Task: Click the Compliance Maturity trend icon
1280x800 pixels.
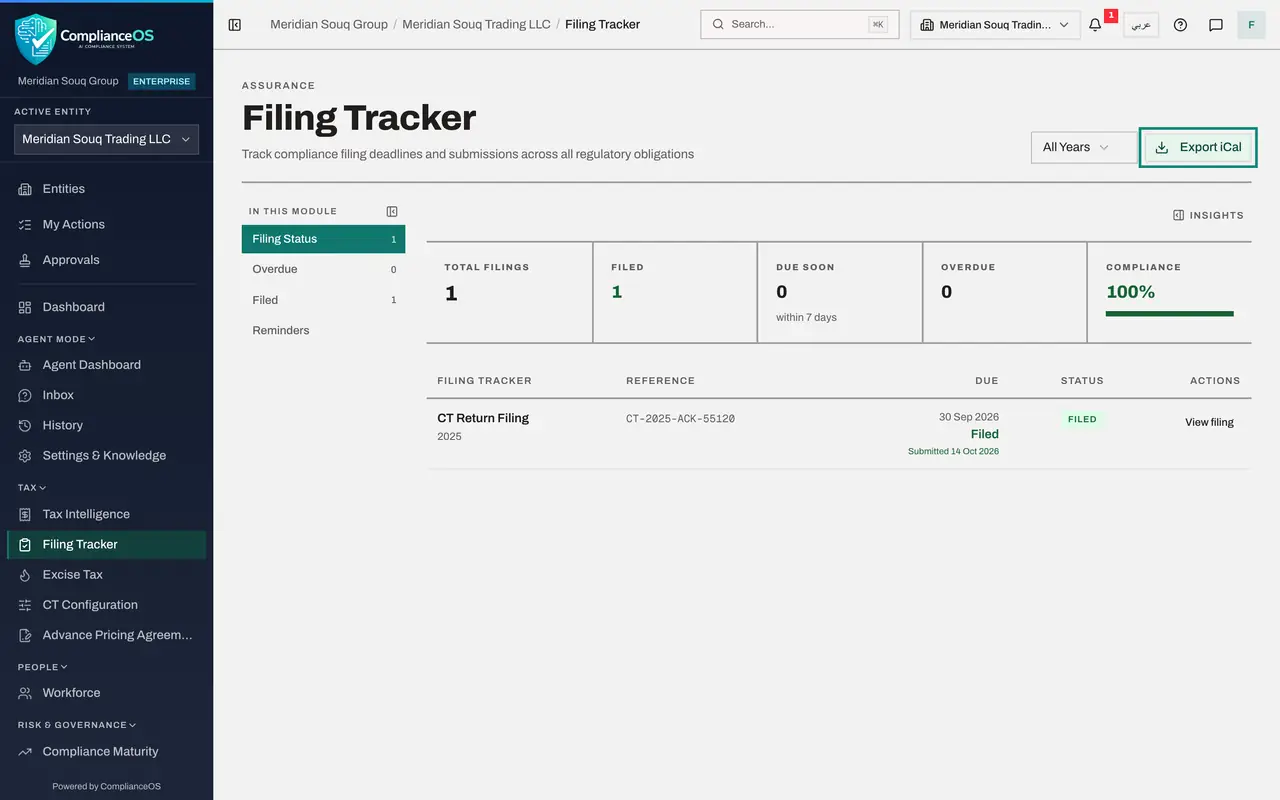Action: pos(25,752)
